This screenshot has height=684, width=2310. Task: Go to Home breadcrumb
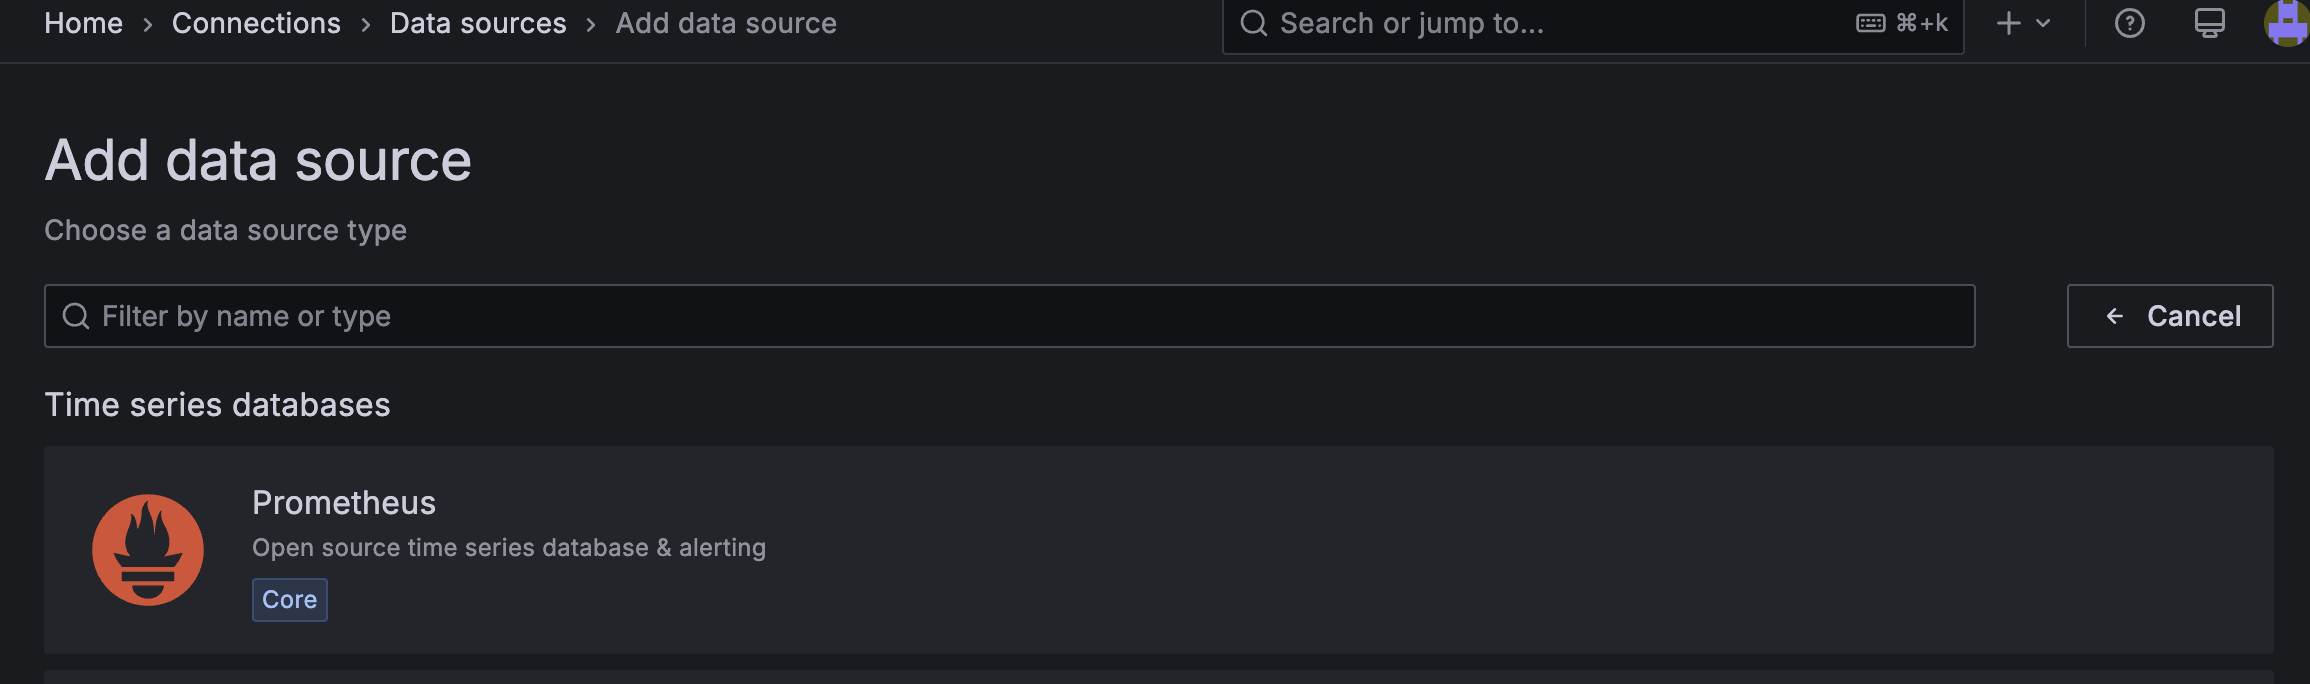83,23
